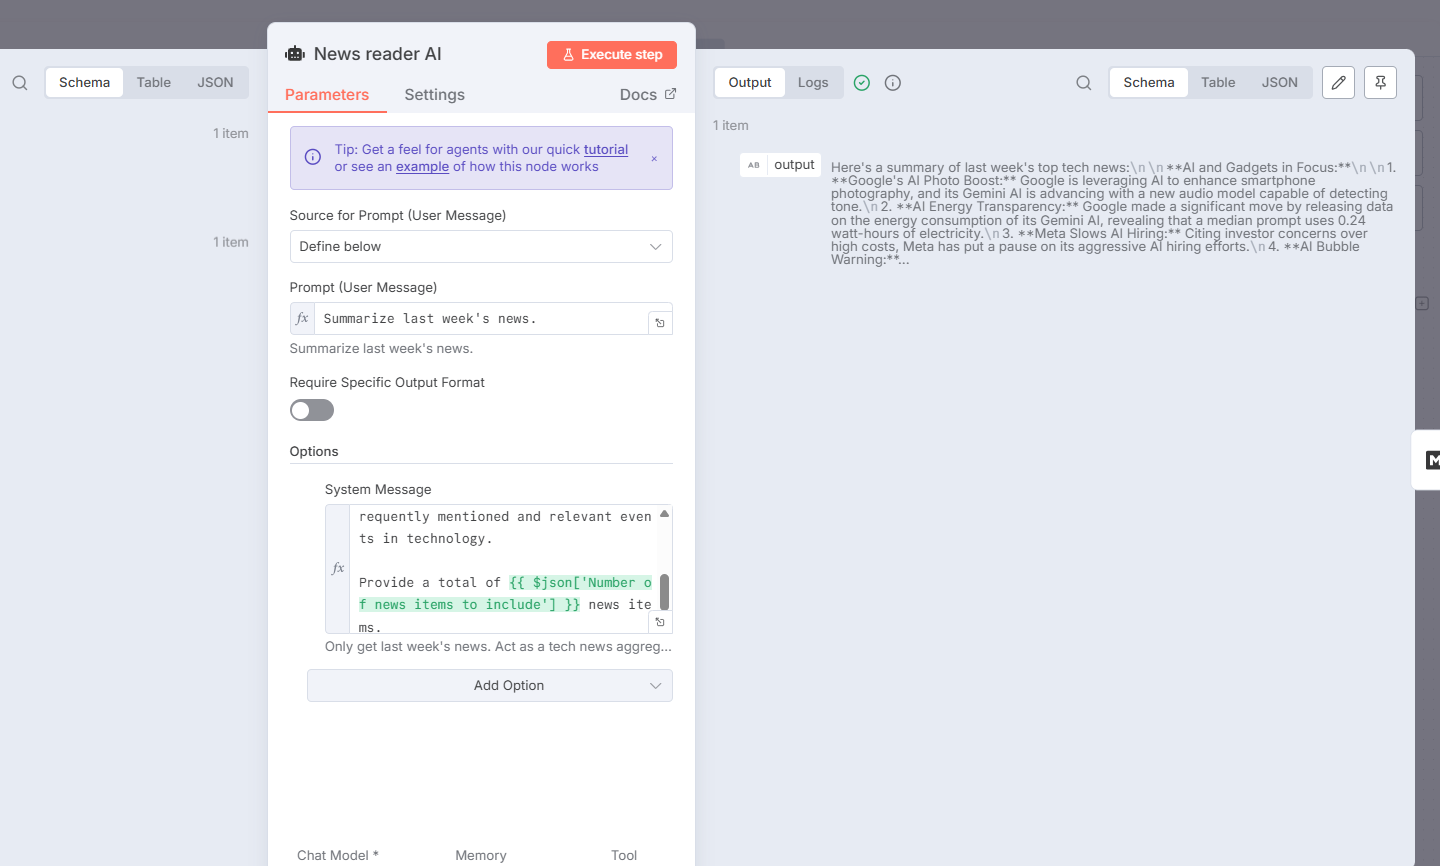
Task: Open the Add Option dropdown
Action: click(x=489, y=686)
